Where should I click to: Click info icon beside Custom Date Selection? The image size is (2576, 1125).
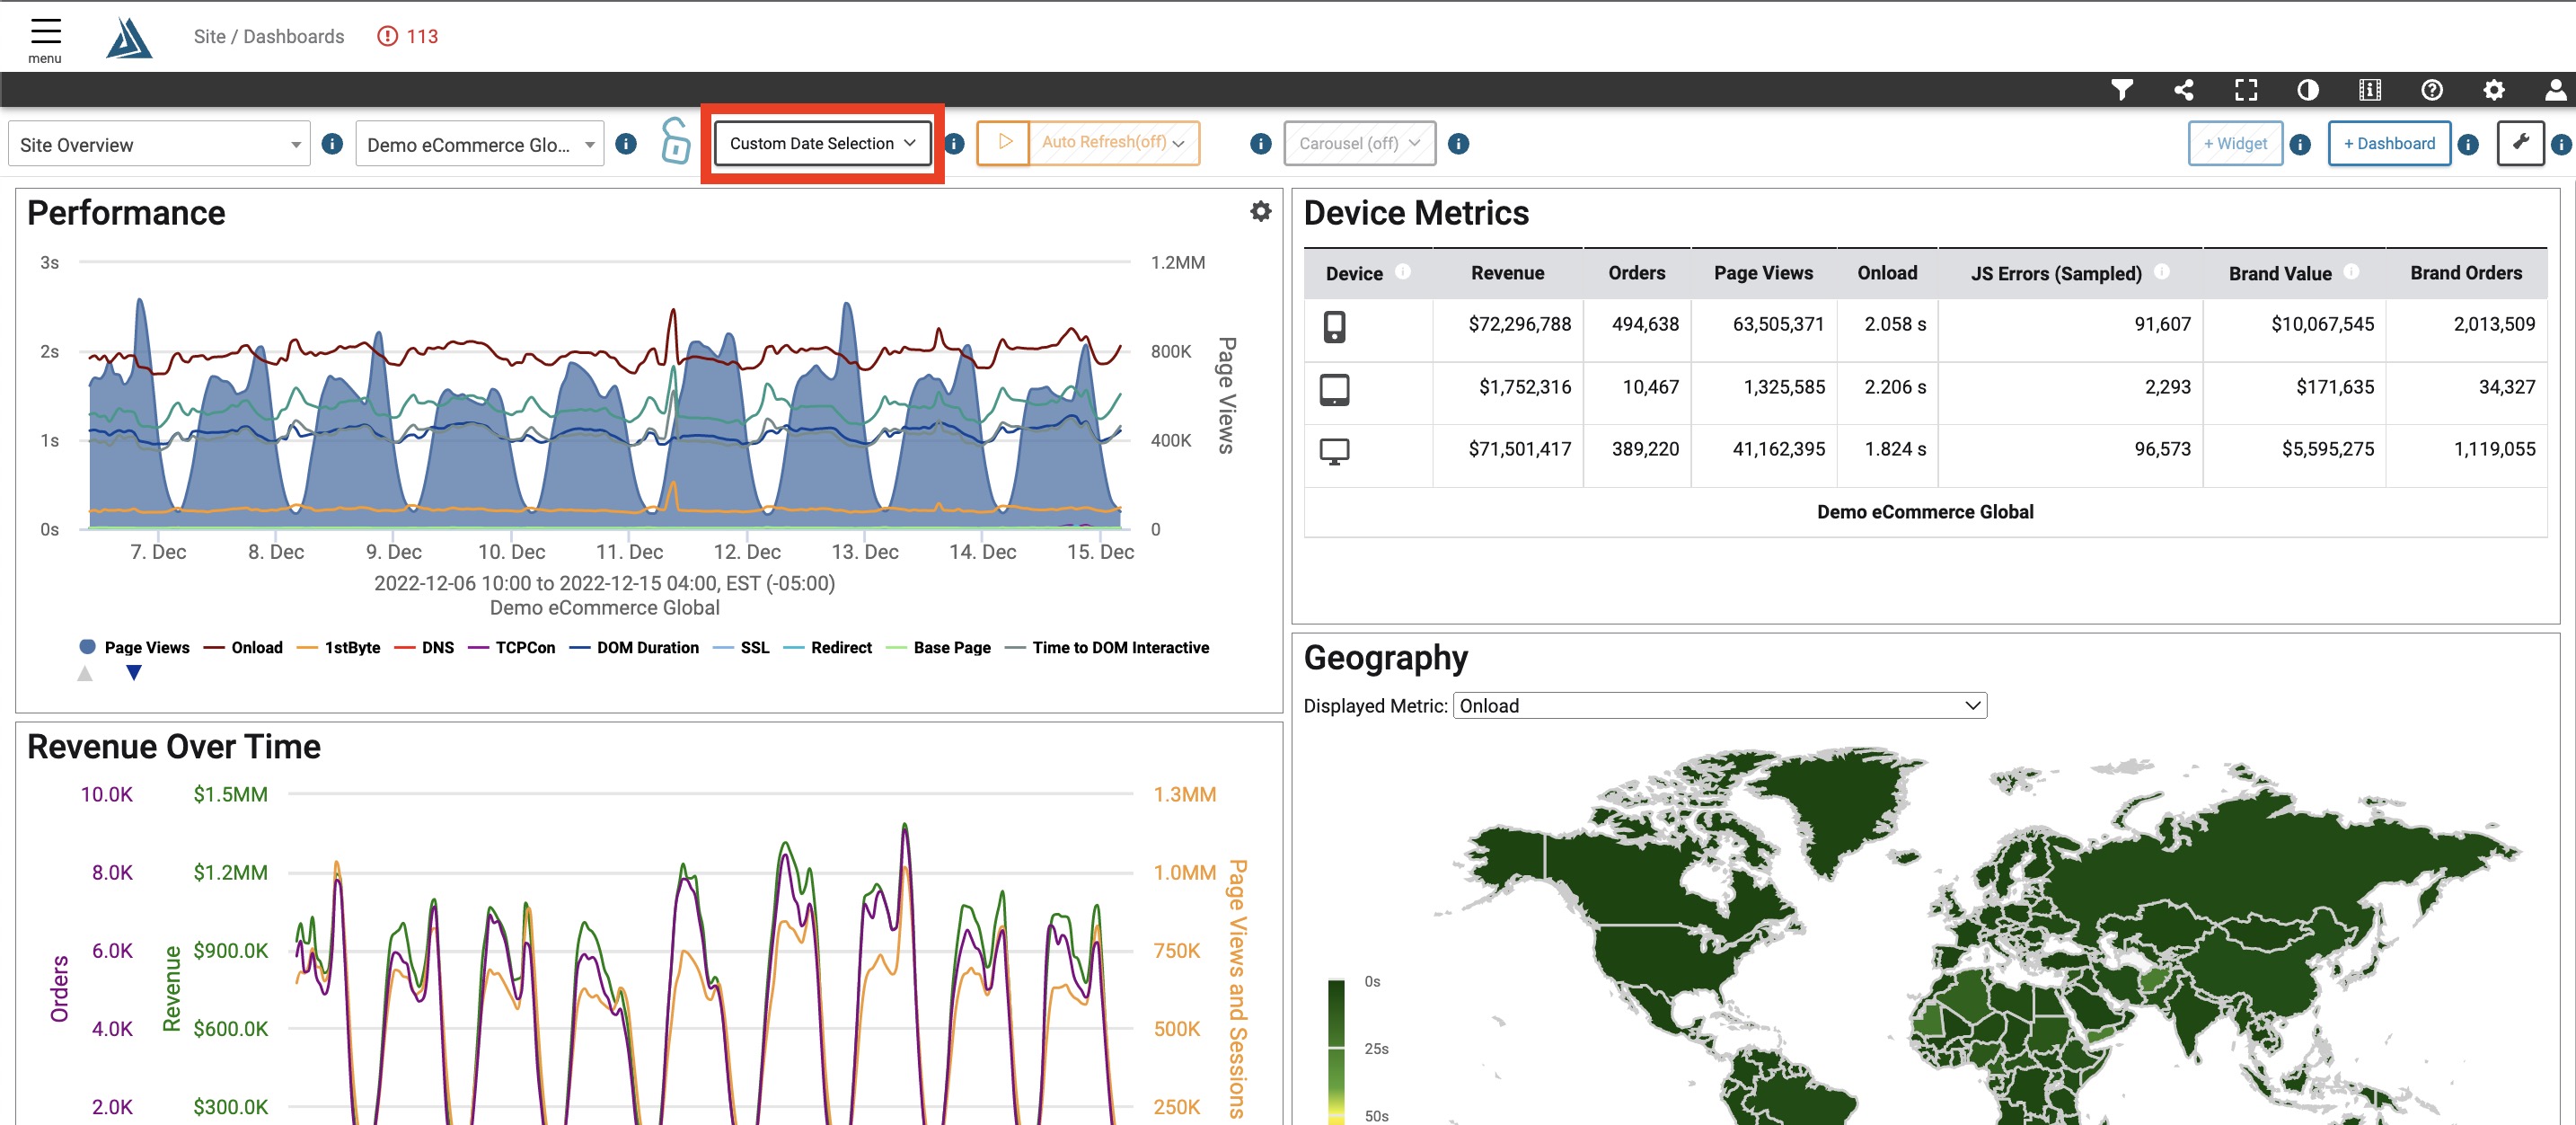click(955, 144)
